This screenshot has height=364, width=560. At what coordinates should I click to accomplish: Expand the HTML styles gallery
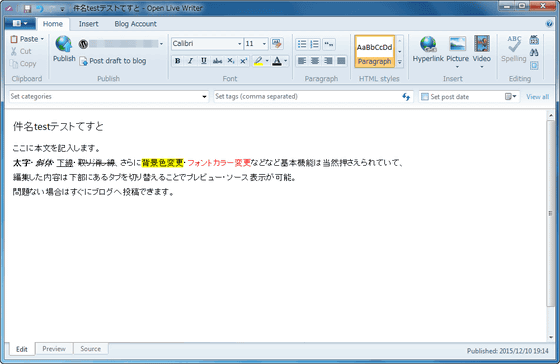(x=400, y=62)
